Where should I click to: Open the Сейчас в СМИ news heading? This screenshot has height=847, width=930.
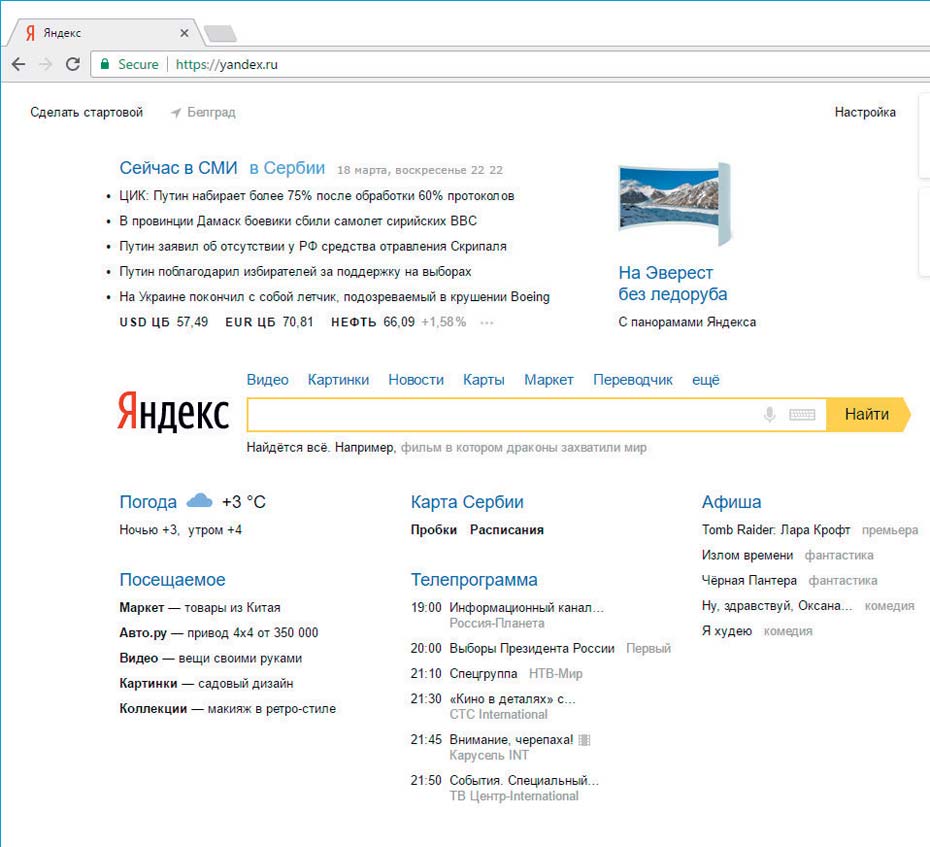tap(179, 168)
